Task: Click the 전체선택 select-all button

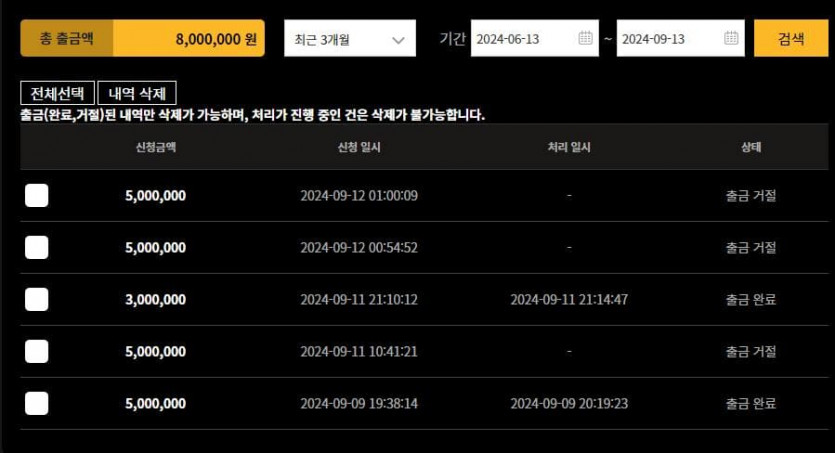Action: click(x=58, y=93)
